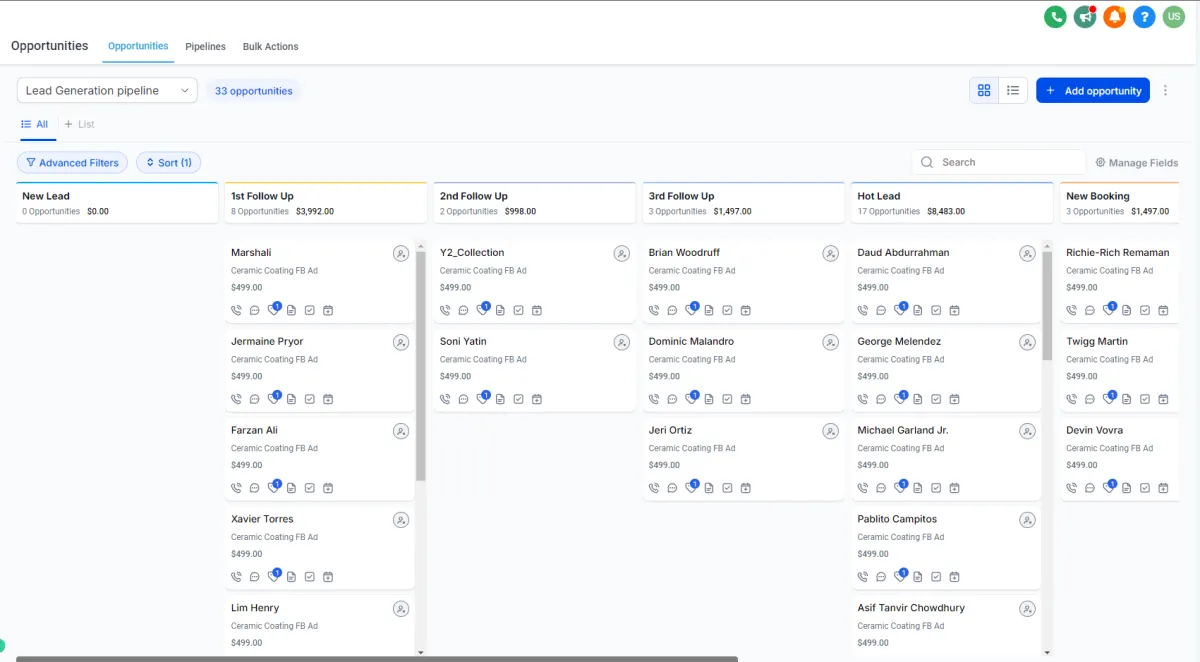1200x662 pixels.
Task: Open the three-dot more options menu
Action: (x=1165, y=91)
